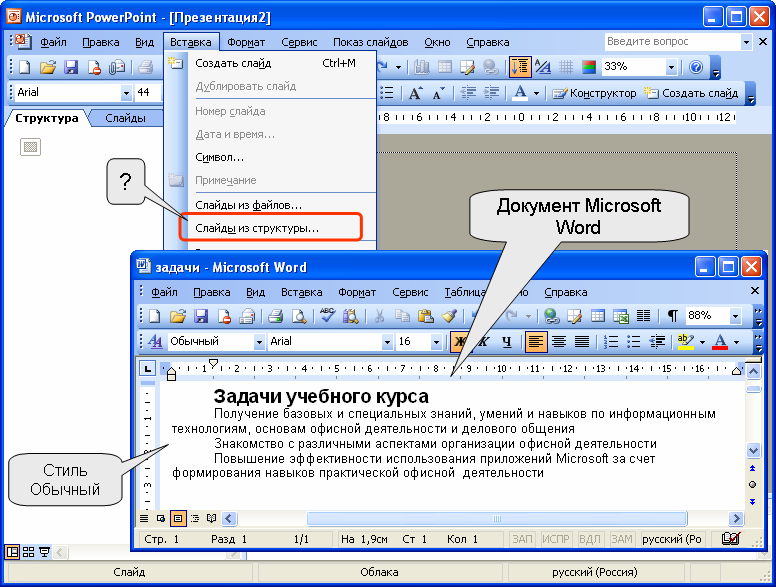Click ЗАП indicator in Word status bar

pos(522,539)
